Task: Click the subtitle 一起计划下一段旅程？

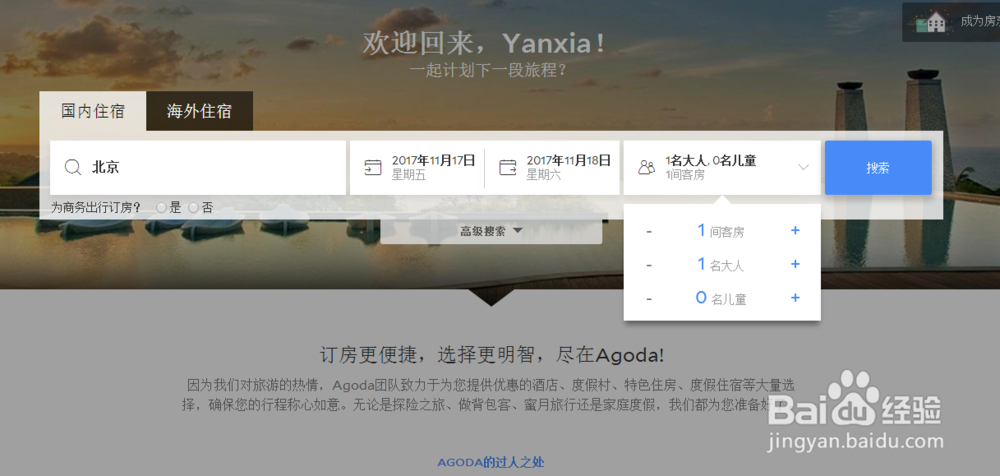Action: 488,70
